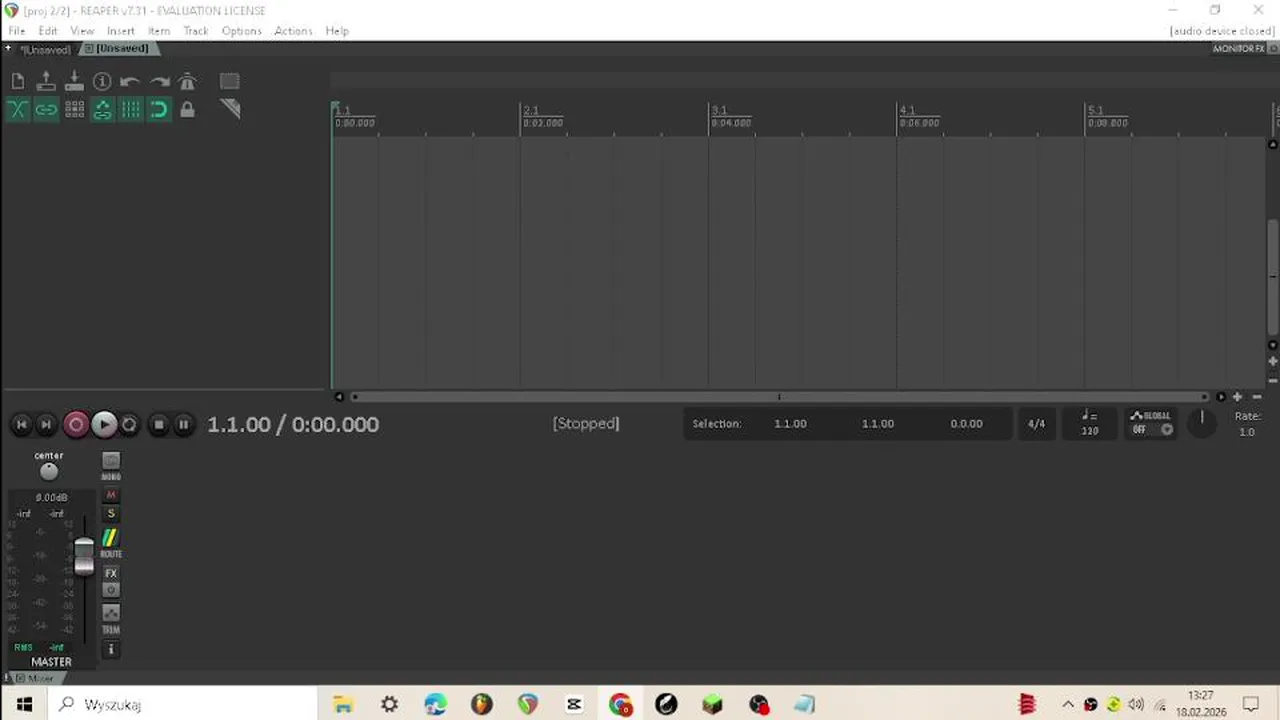Toggle grid lines in the toolbar
The width and height of the screenshot is (1280, 720).
click(x=131, y=110)
